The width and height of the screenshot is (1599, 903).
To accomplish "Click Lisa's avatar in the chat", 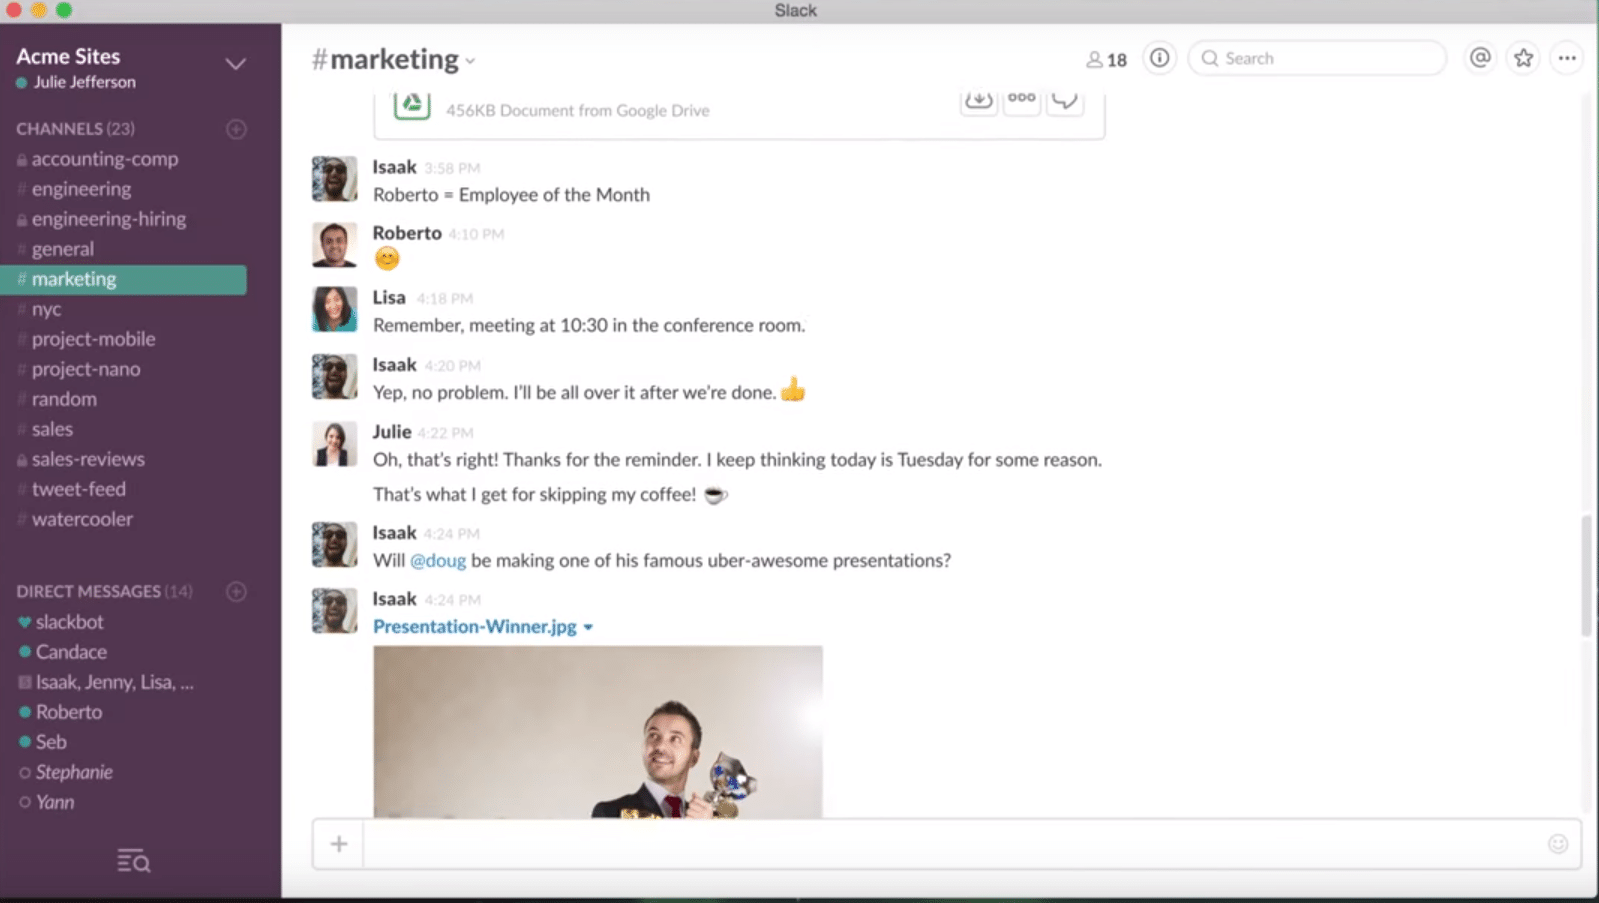I will tap(334, 310).
